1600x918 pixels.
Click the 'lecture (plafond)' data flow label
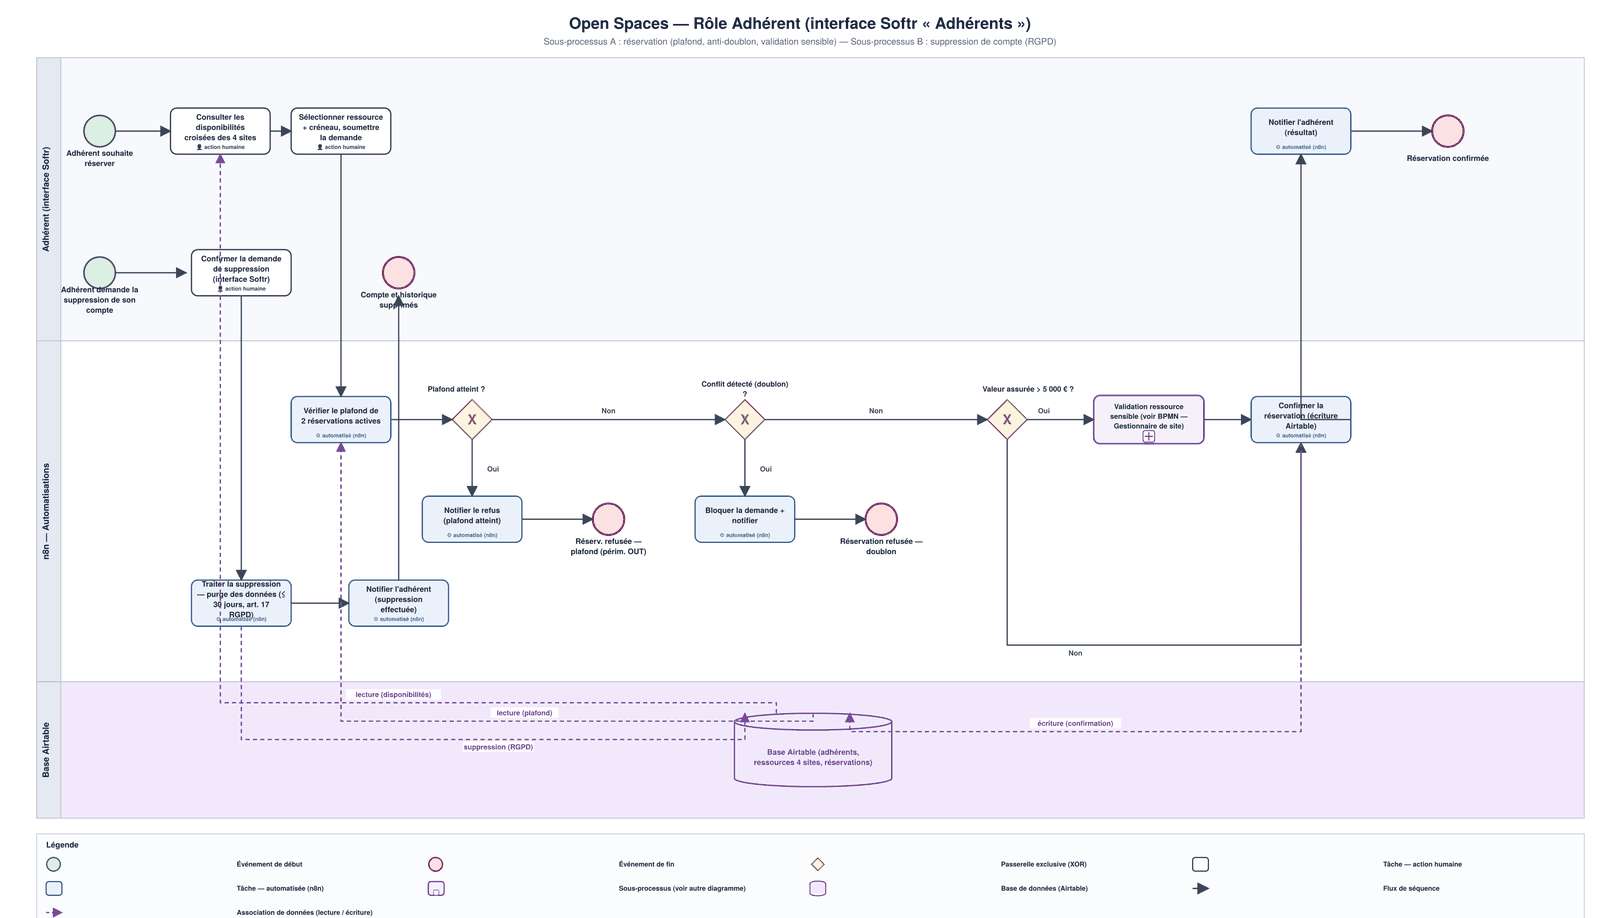click(524, 713)
